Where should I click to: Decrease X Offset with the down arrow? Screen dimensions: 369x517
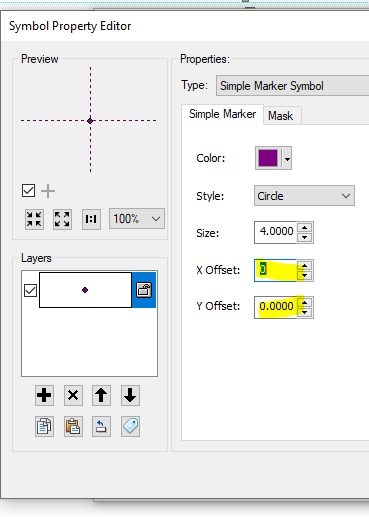coord(304,275)
